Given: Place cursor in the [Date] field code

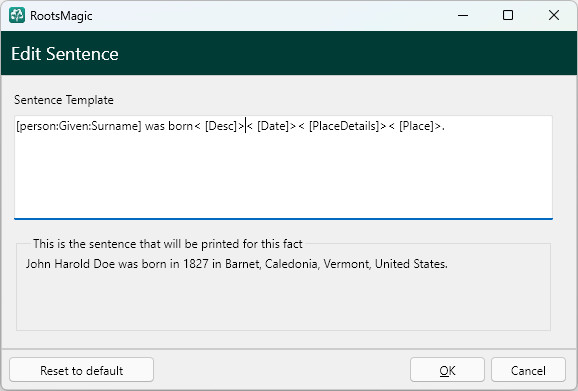Looking at the screenshot, I should (273, 126).
